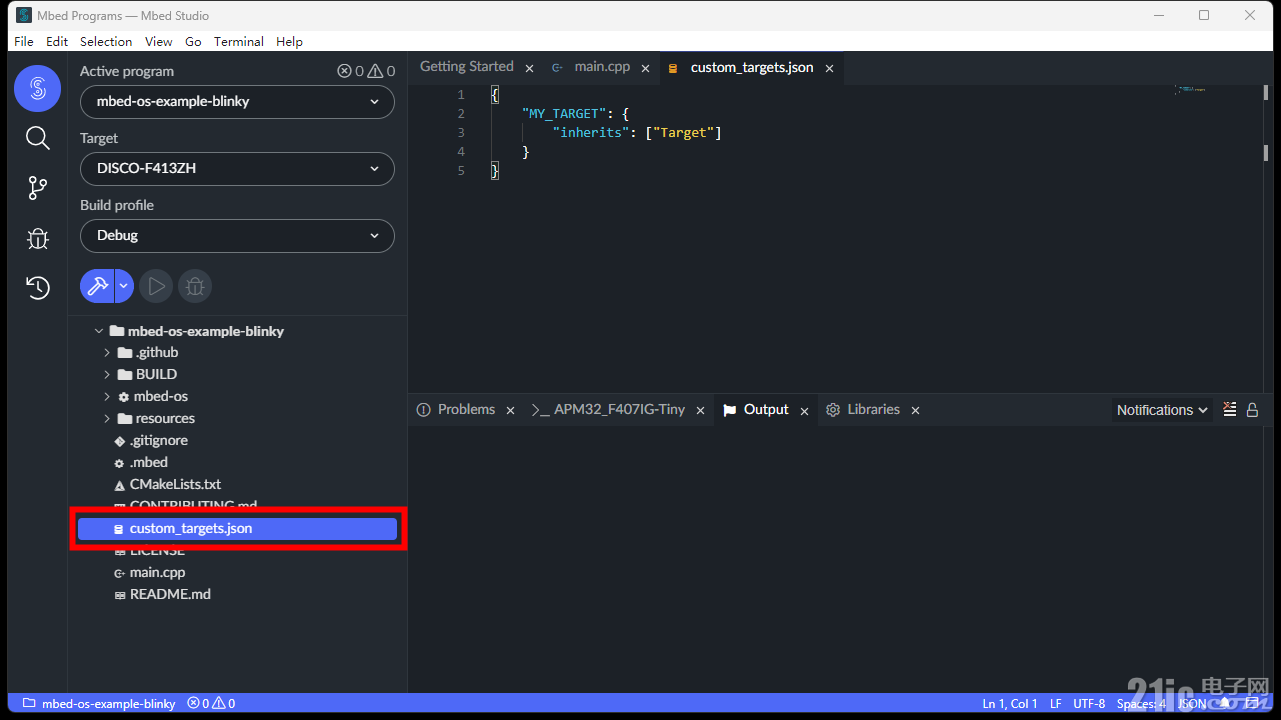The width and height of the screenshot is (1281, 720).
Task: Select custom_targets.json in the file tree
Action: pyautogui.click(x=237, y=528)
